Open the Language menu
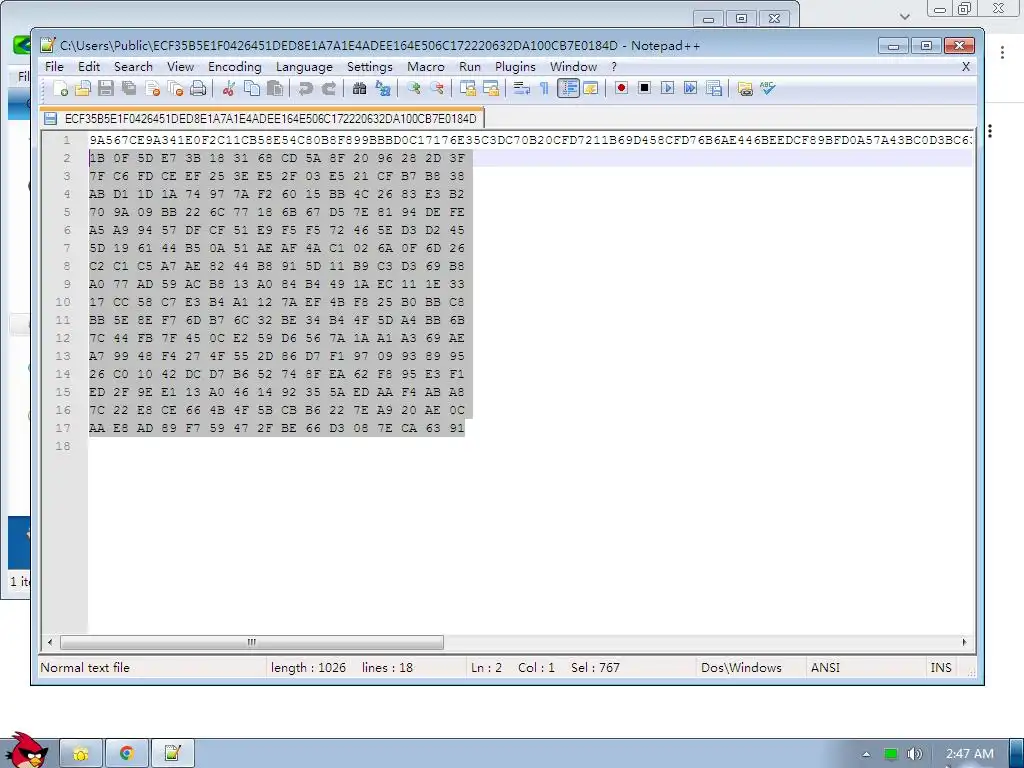1024x768 pixels. coord(304,67)
